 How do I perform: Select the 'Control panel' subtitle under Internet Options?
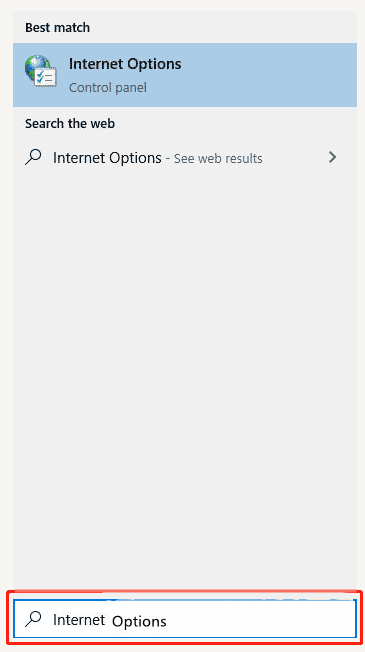pyautogui.click(x=108, y=88)
